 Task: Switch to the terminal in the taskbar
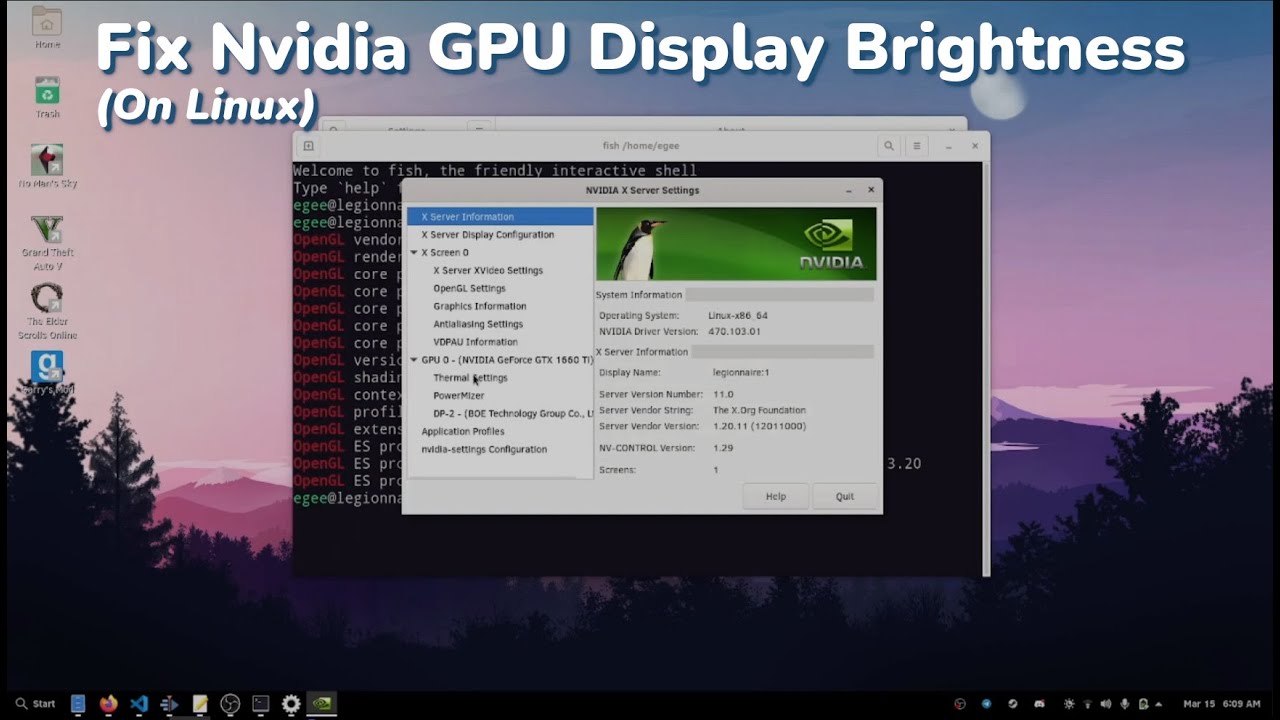[261, 704]
